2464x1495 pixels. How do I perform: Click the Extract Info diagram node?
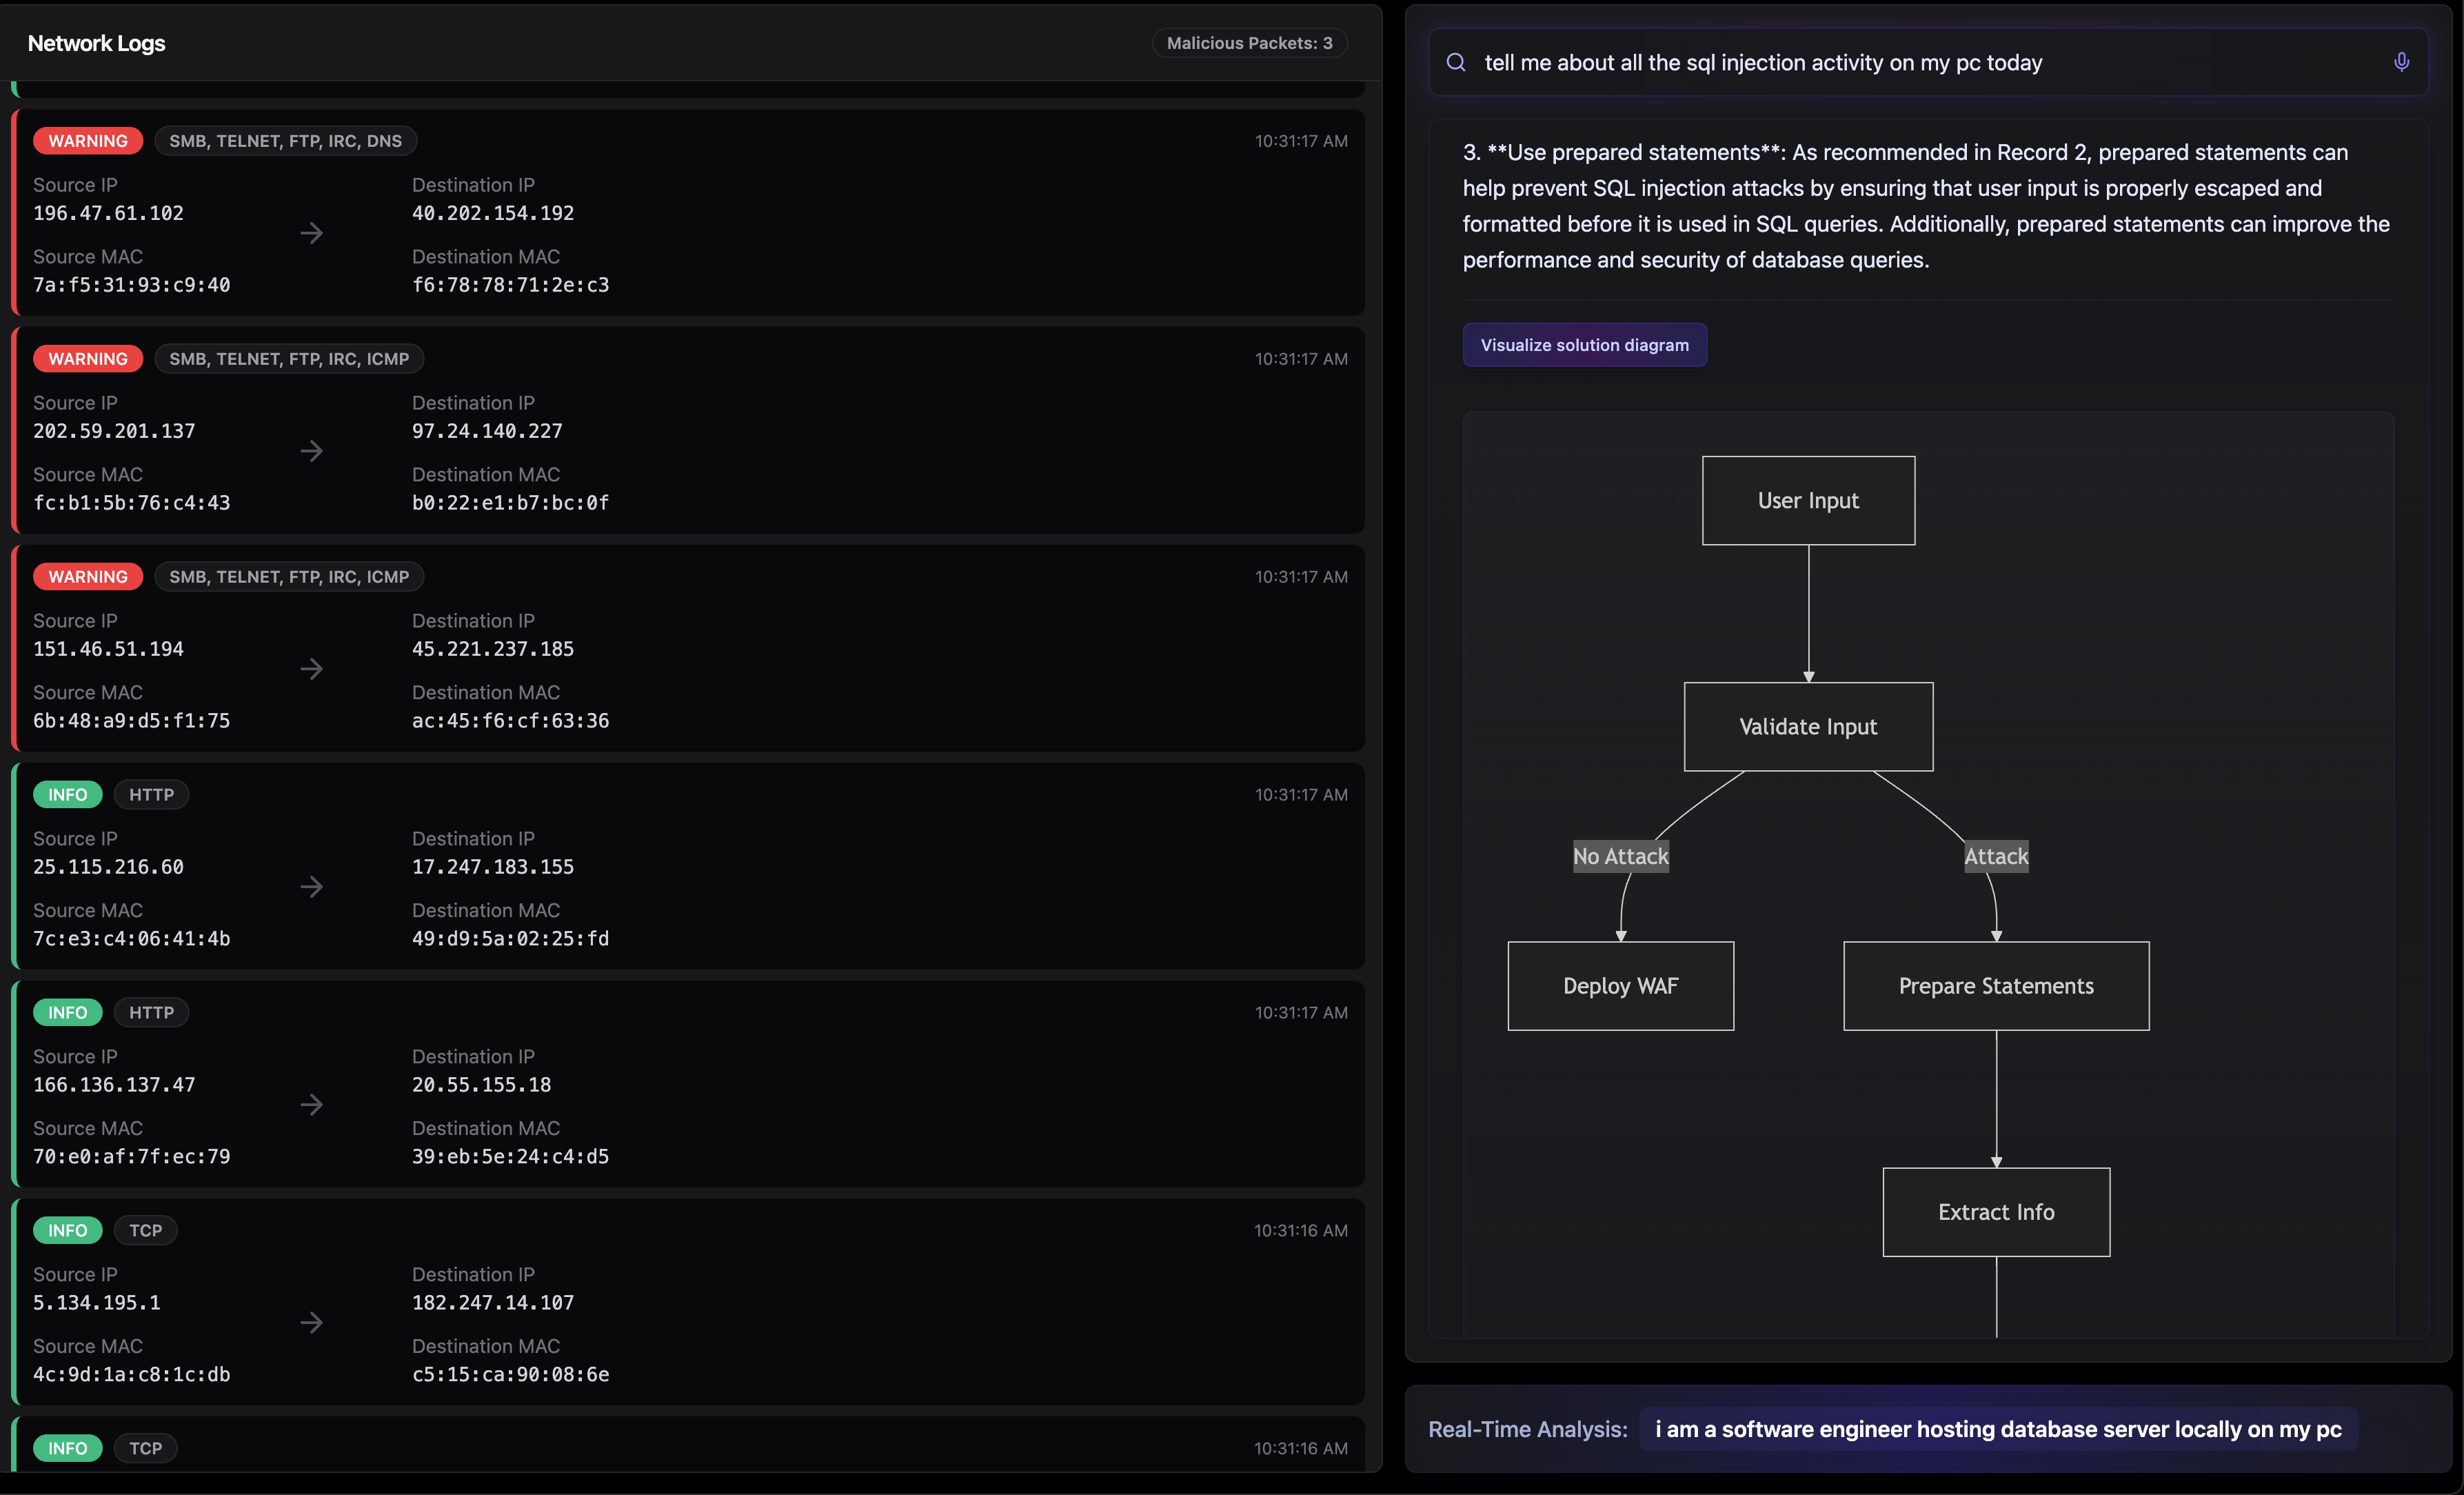tap(1996, 1212)
